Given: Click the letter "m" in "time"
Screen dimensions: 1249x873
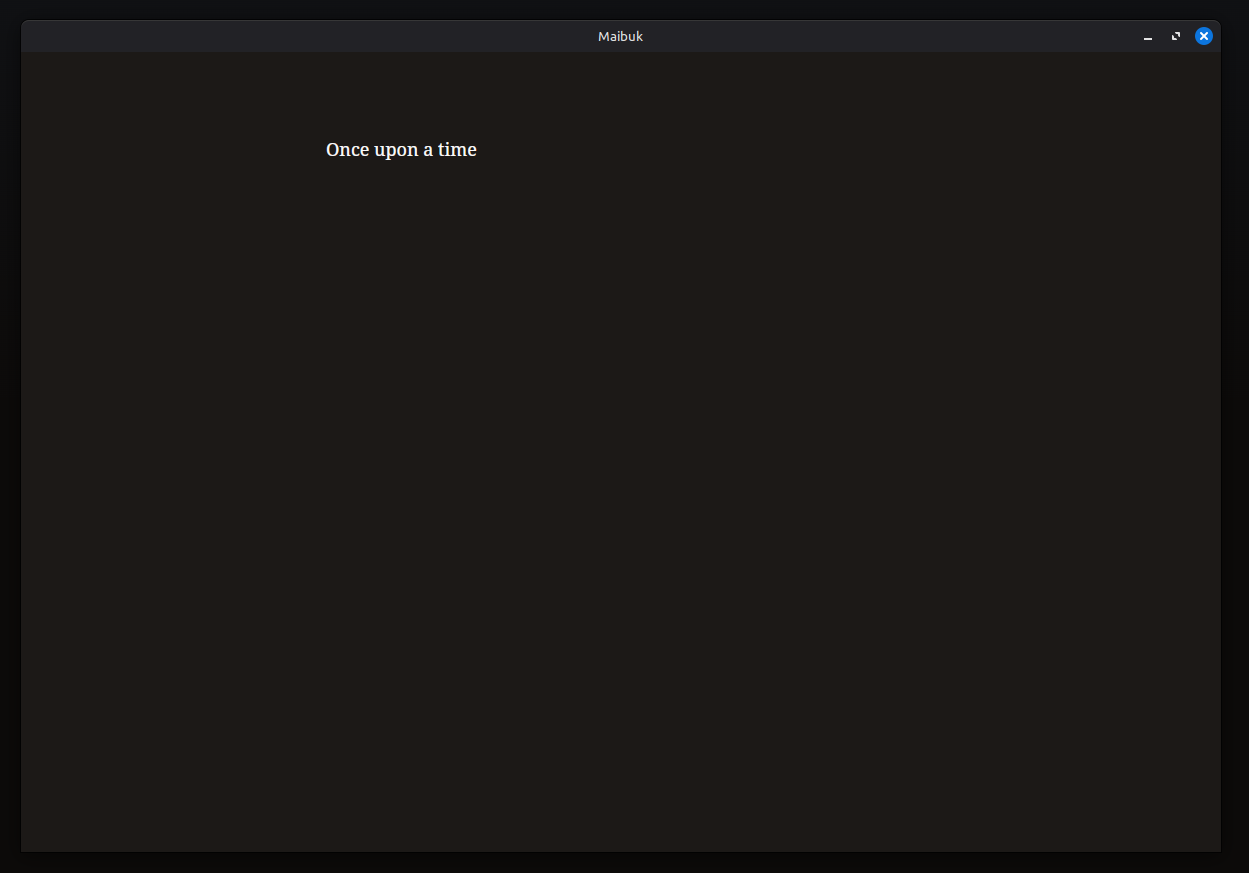Looking at the screenshot, I should coord(459,151).
